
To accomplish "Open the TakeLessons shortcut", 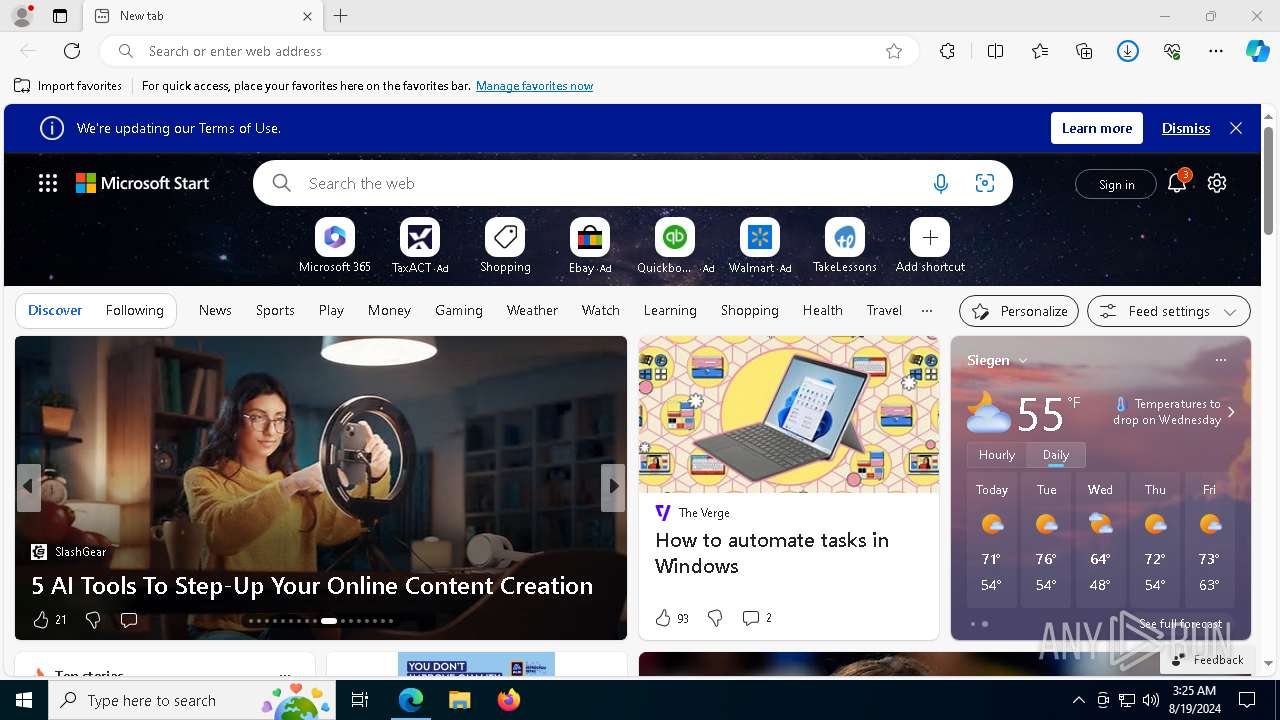I will pos(845,246).
